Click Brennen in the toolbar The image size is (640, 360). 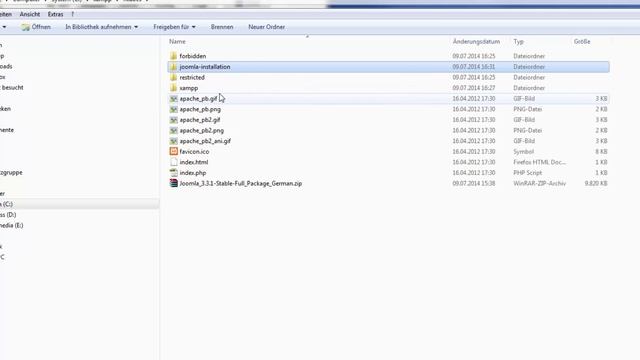(222, 27)
